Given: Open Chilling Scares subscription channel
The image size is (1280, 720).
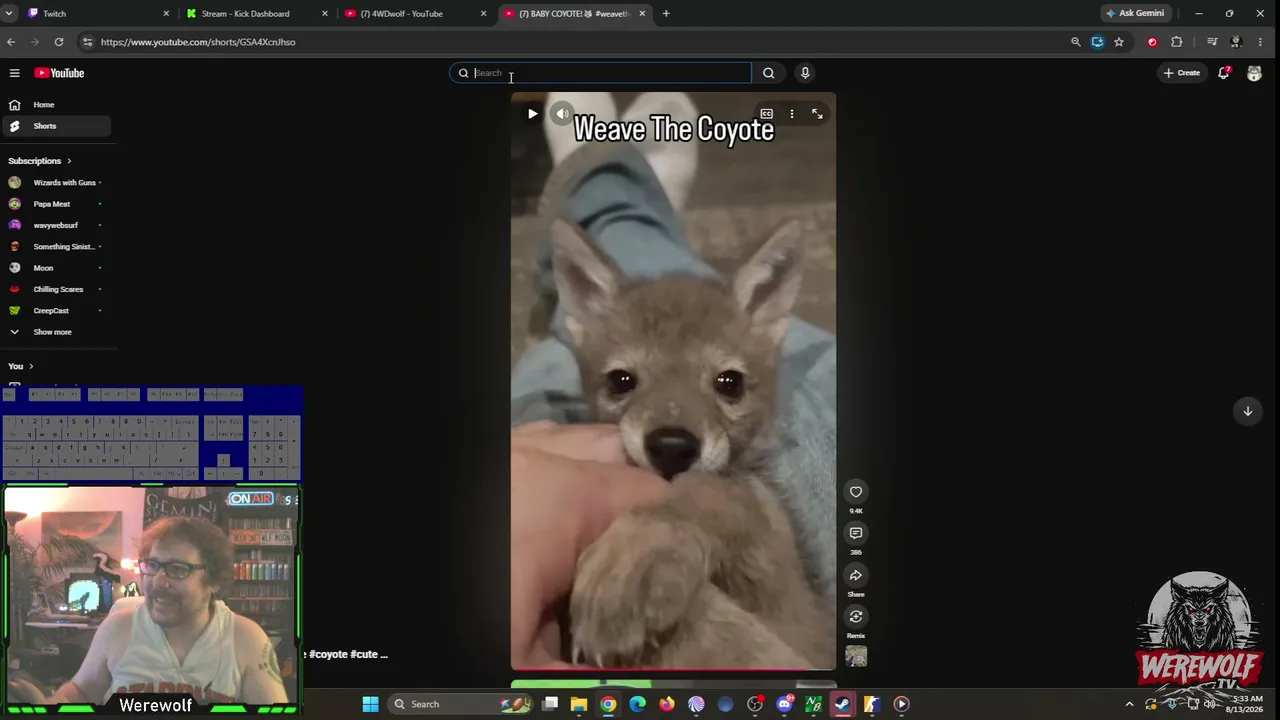Looking at the screenshot, I should pos(55,289).
